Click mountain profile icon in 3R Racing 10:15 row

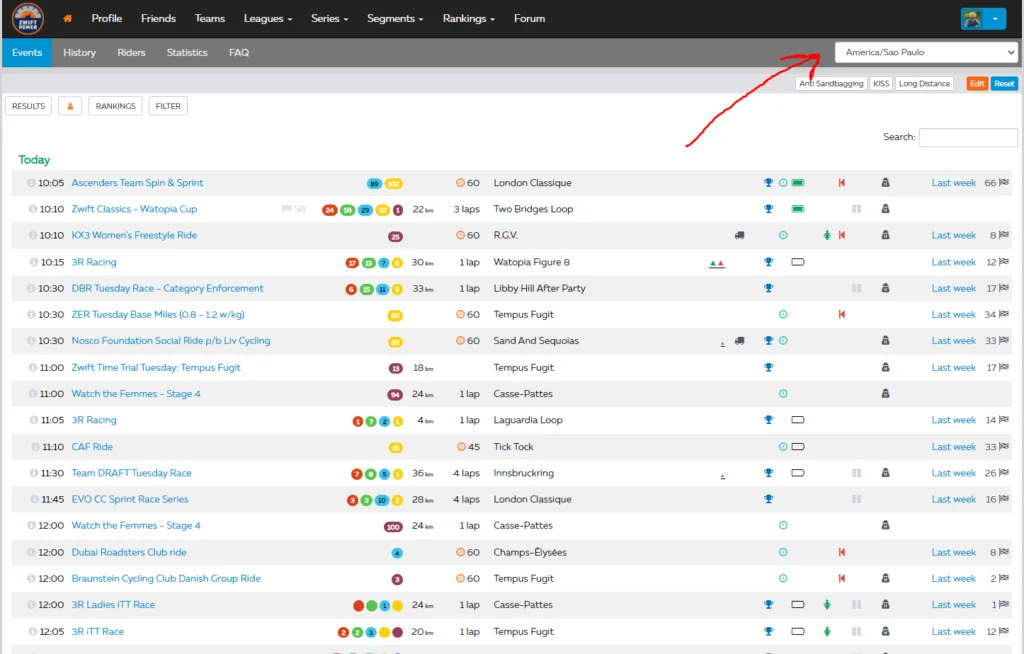tap(716, 263)
